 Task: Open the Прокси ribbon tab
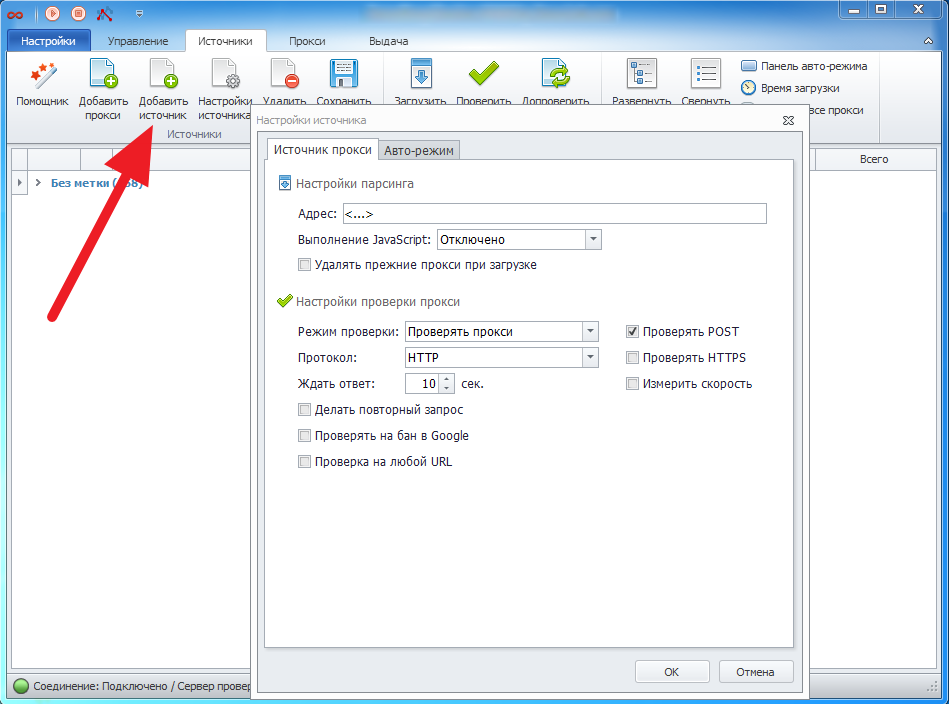coord(307,41)
